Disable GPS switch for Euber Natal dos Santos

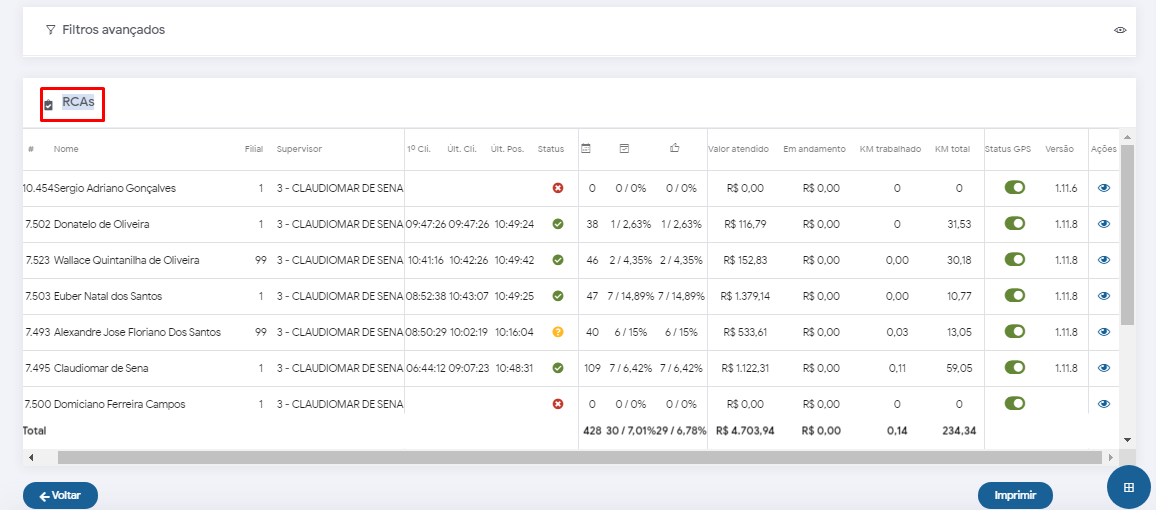tap(1015, 296)
